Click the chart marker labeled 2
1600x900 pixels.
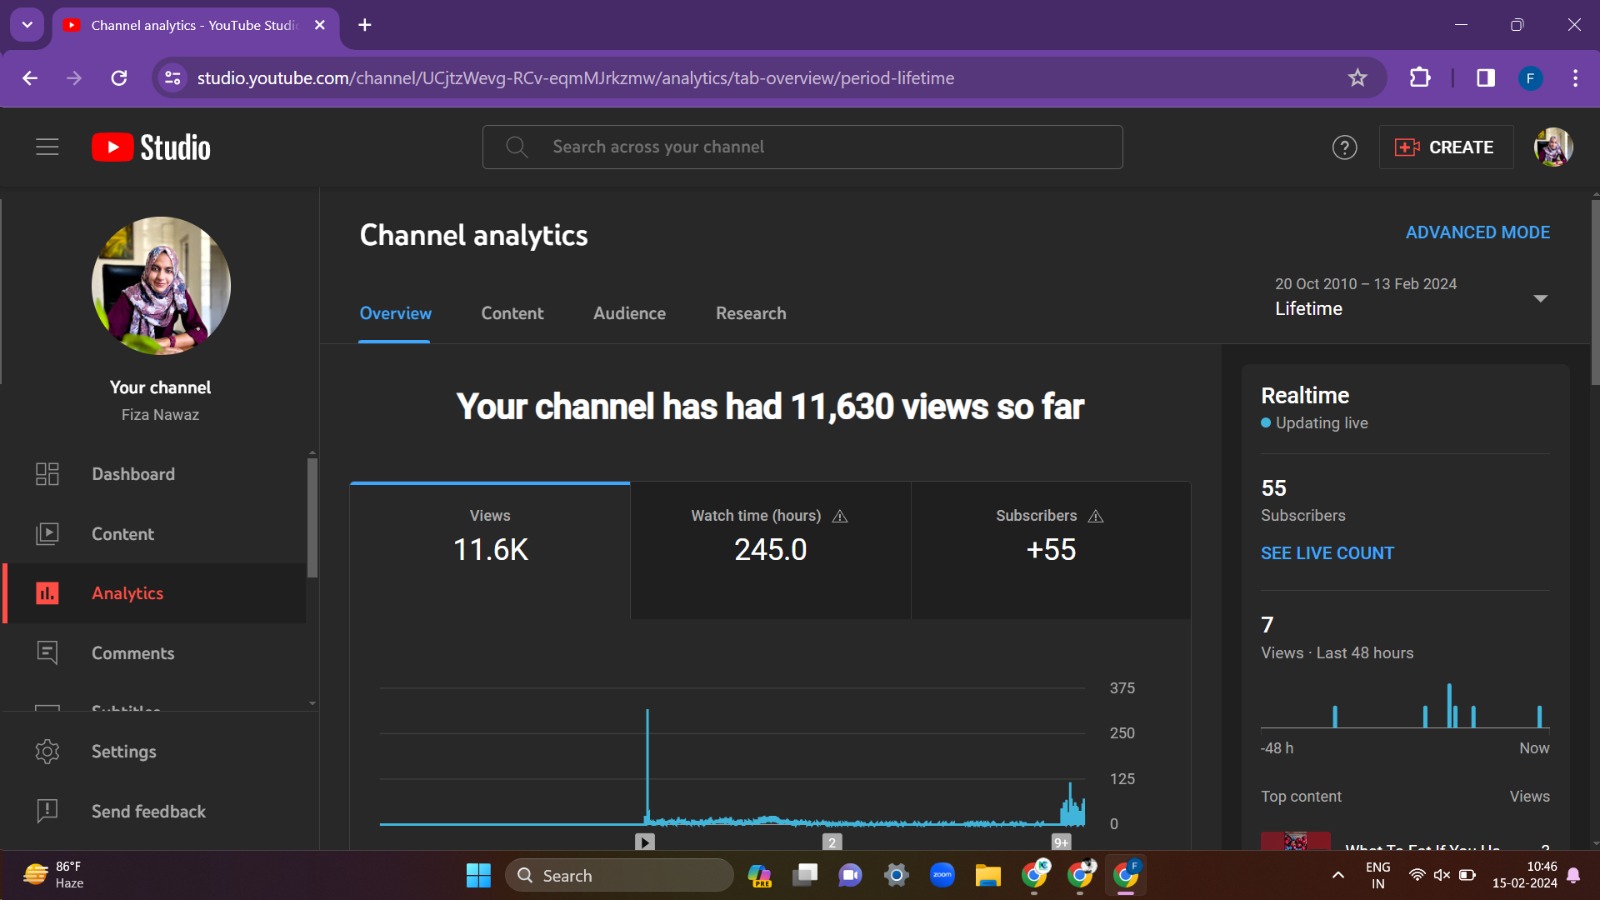pyautogui.click(x=832, y=842)
